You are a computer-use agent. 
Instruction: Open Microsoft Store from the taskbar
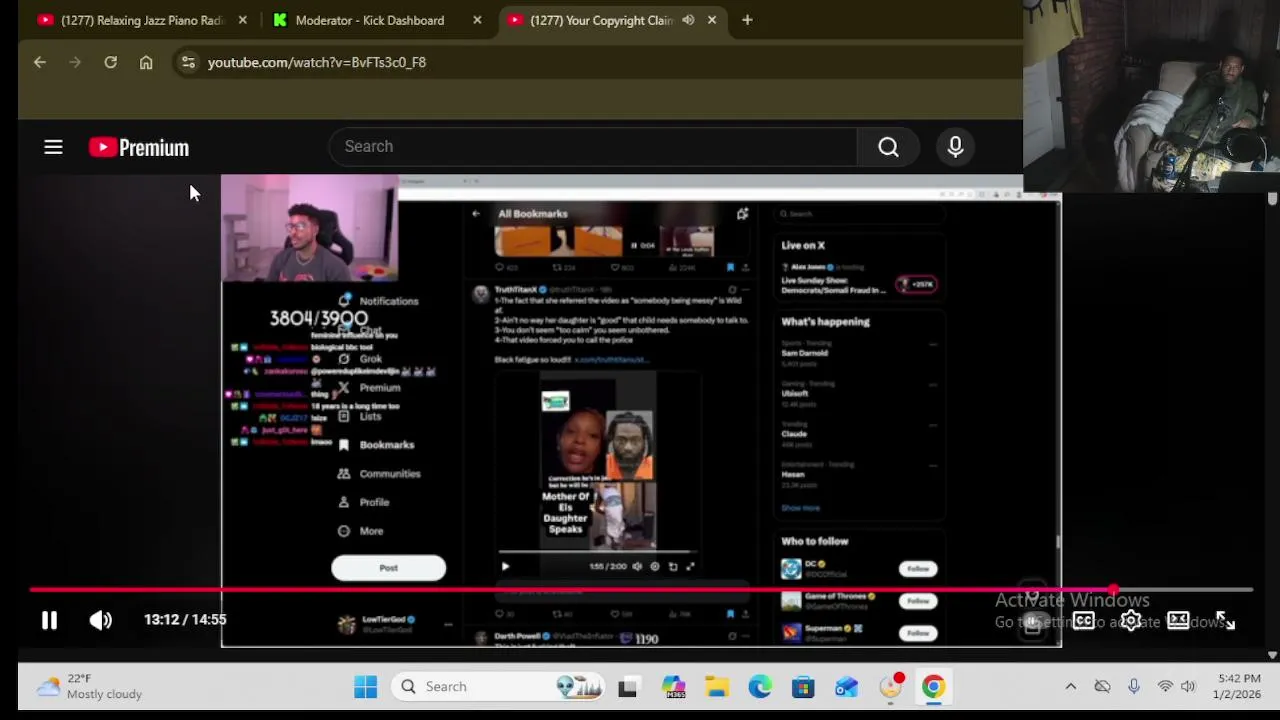803,687
